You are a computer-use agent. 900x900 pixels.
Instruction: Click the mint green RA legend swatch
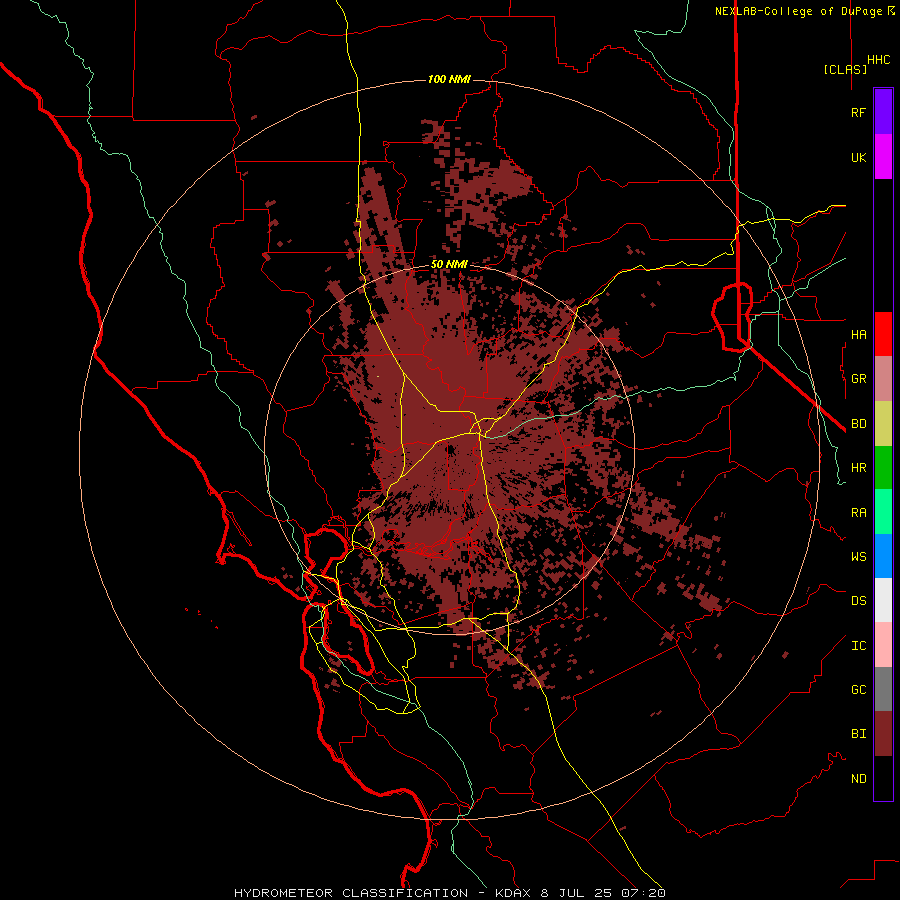(883, 512)
